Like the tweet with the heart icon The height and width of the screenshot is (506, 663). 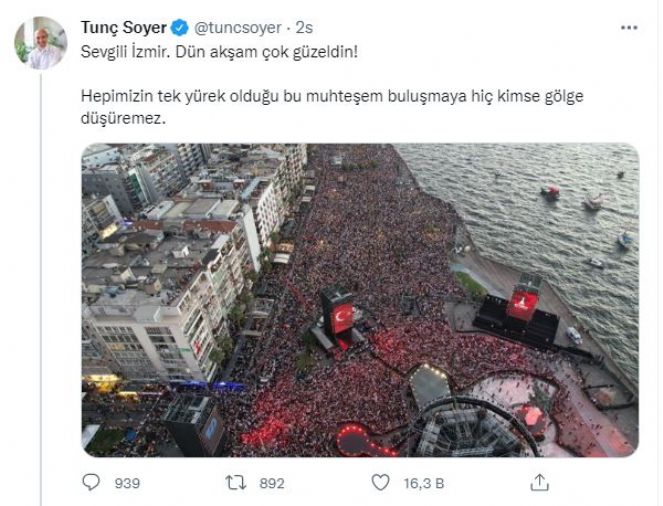pyautogui.click(x=380, y=482)
